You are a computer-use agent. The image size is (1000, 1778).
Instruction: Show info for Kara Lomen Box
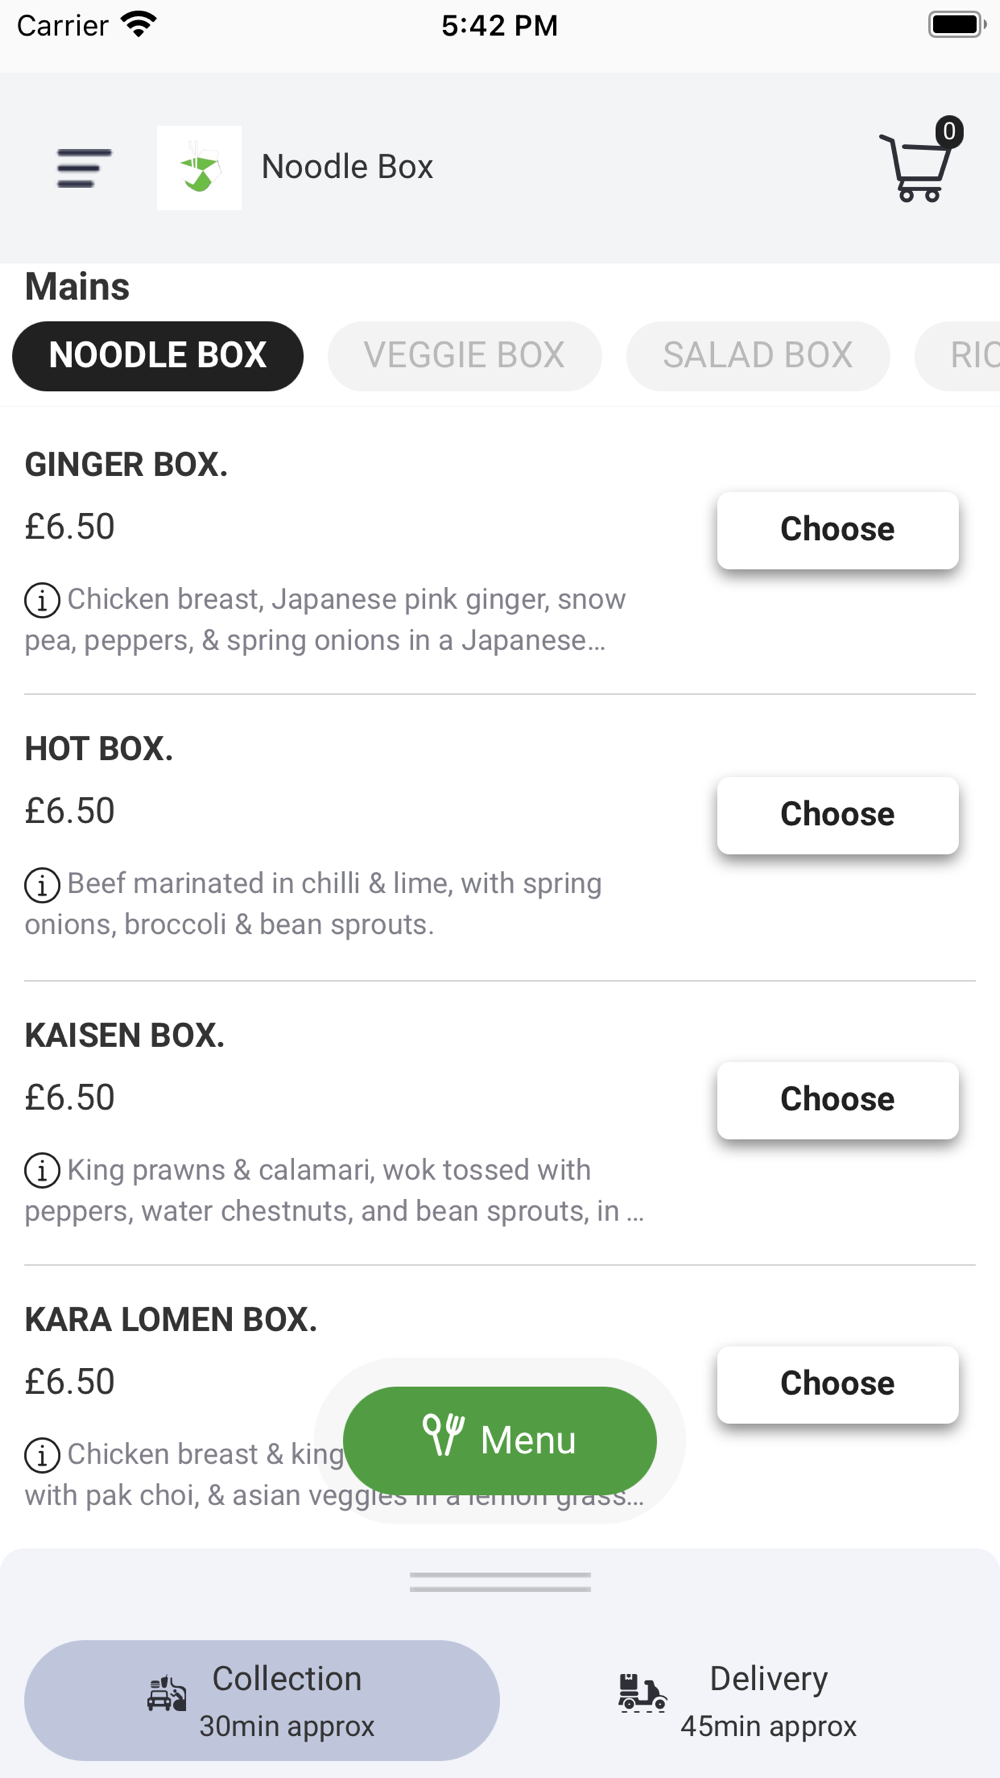coord(42,1455)
